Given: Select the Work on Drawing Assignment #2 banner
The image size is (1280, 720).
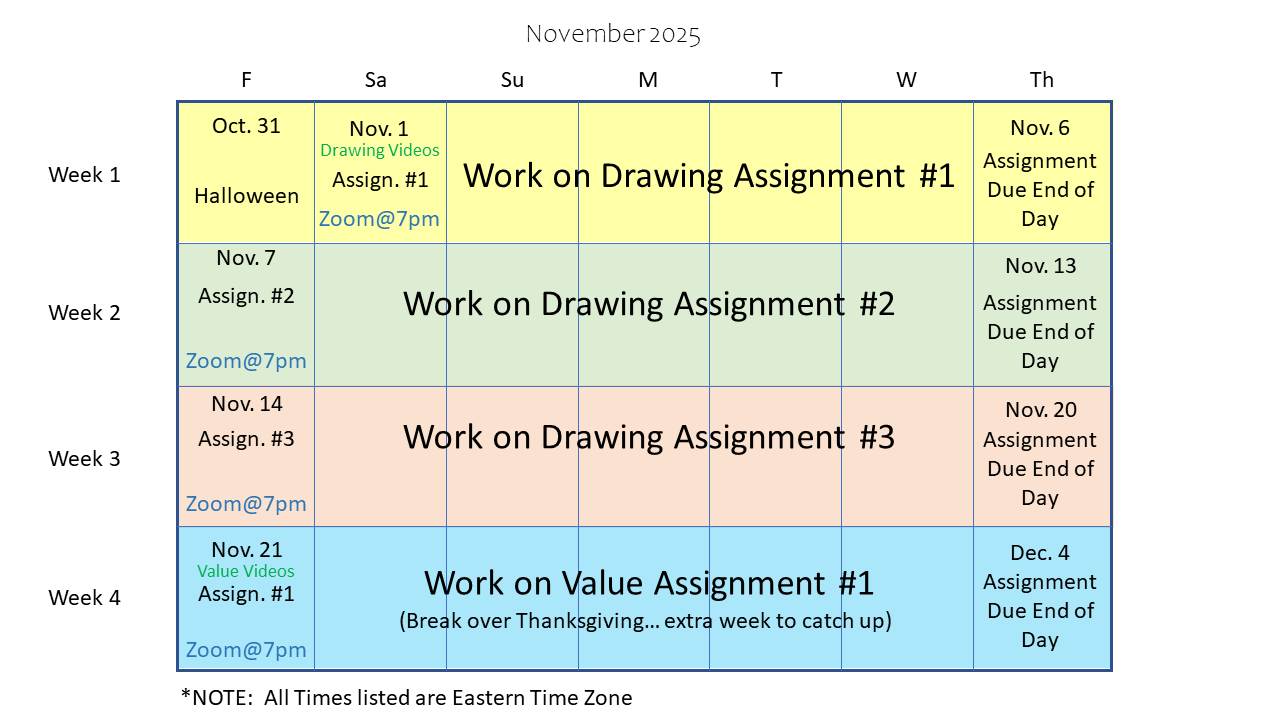Looking at the screenshot, I should pos(648,304).
